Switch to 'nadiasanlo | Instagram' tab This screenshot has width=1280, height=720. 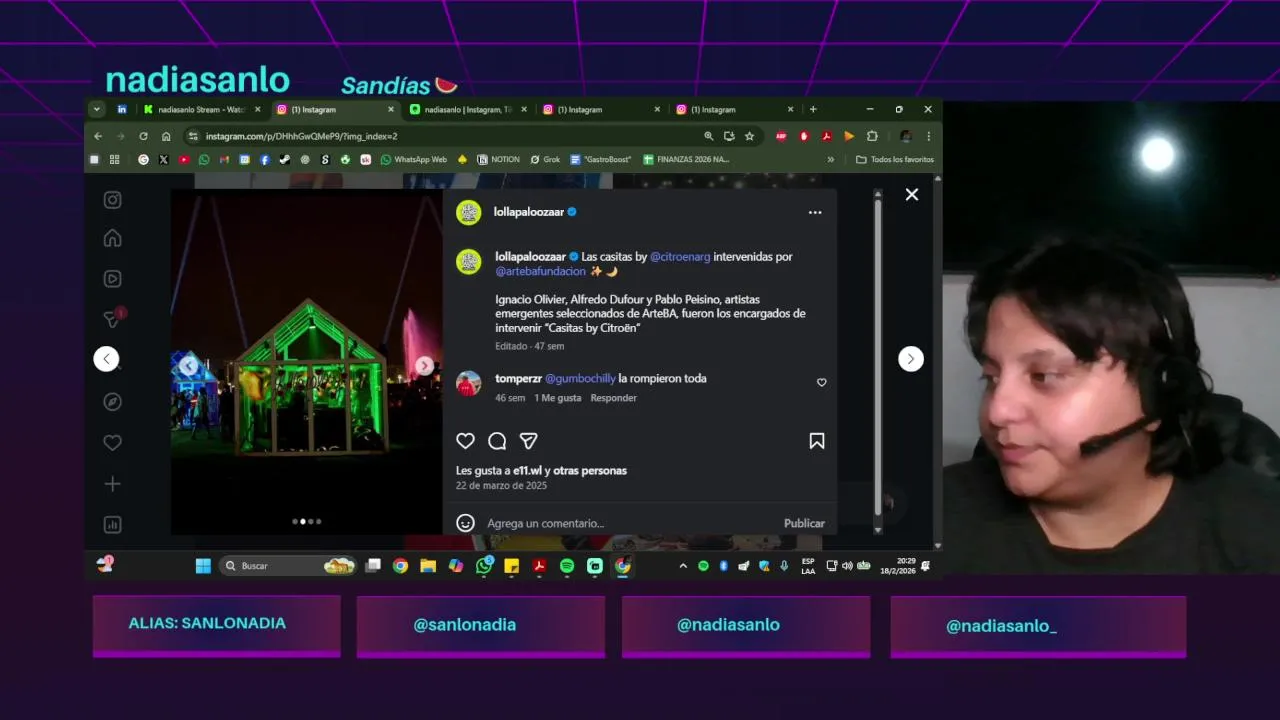click(468, 110)
